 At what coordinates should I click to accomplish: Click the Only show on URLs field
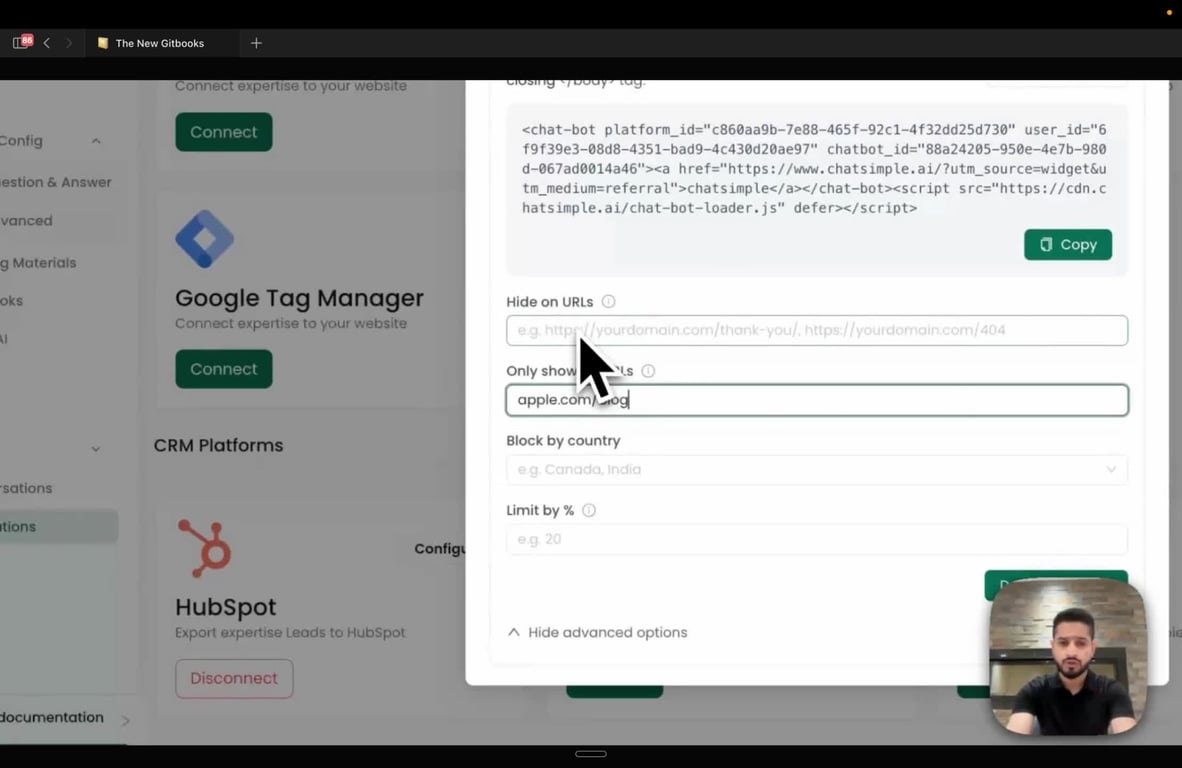tap(817, 400)
